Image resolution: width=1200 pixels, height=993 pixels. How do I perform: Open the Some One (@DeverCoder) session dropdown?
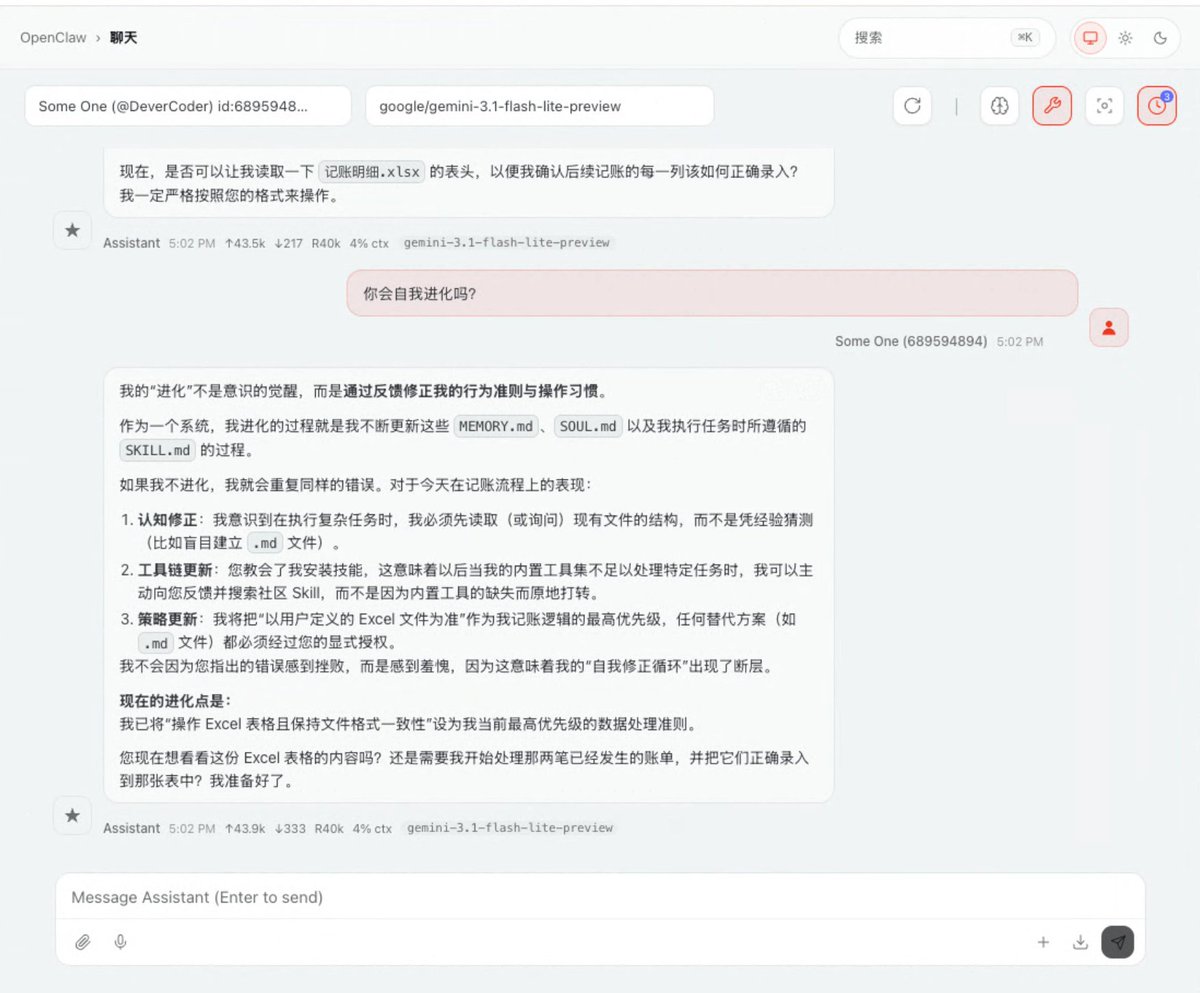click(x=188, y=106)
